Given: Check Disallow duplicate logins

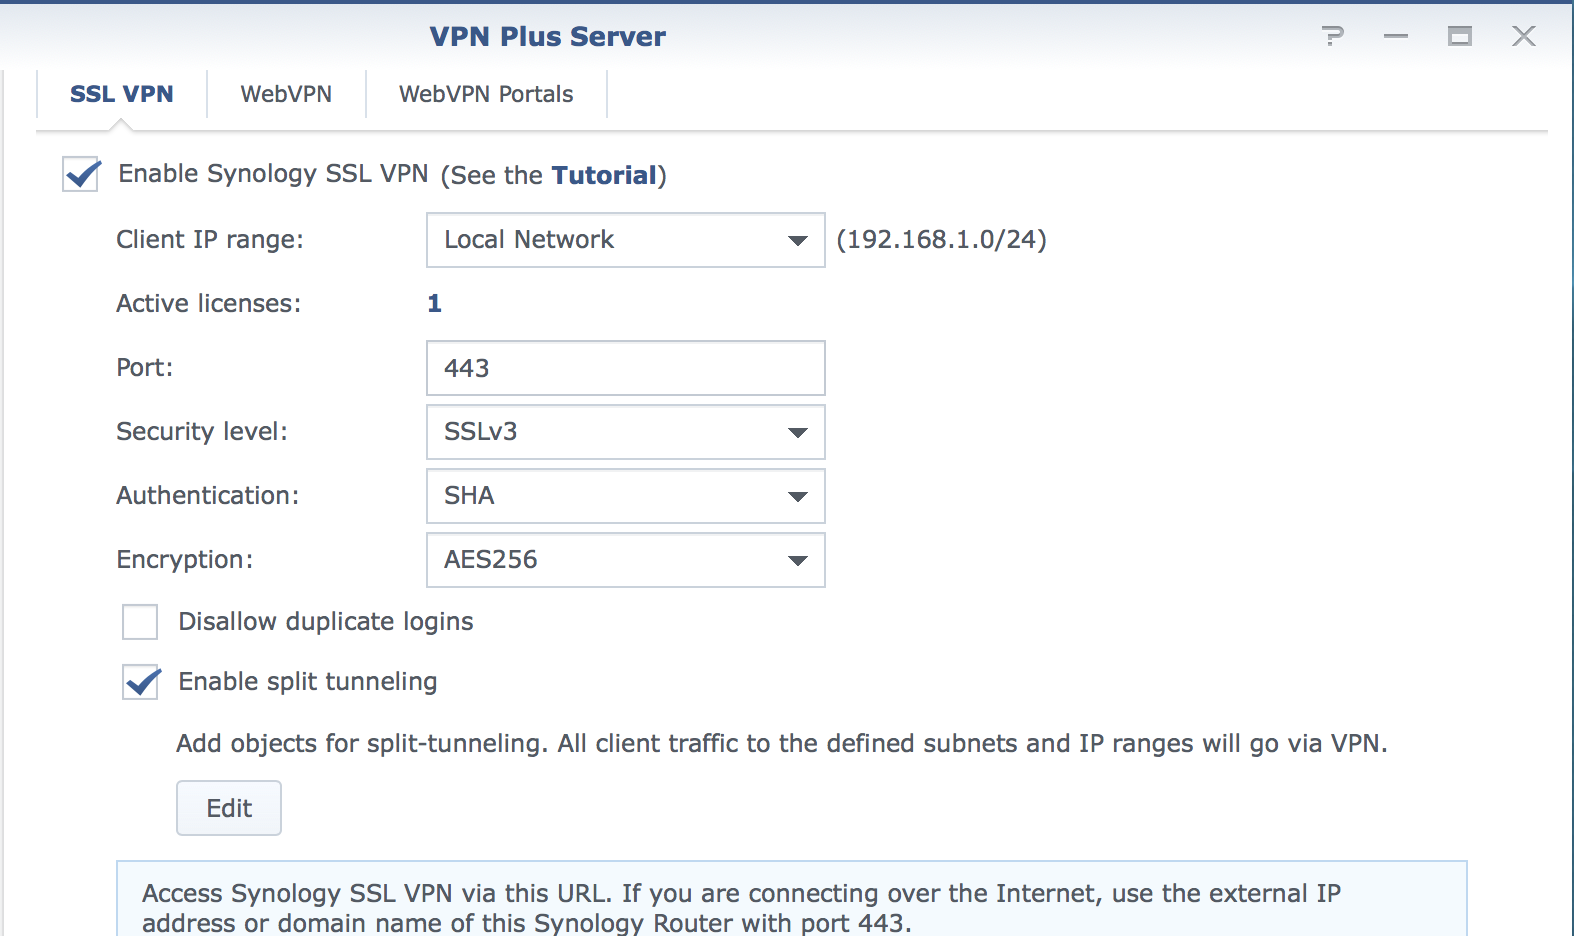Looking at the screenshot, I should (140, 621).
